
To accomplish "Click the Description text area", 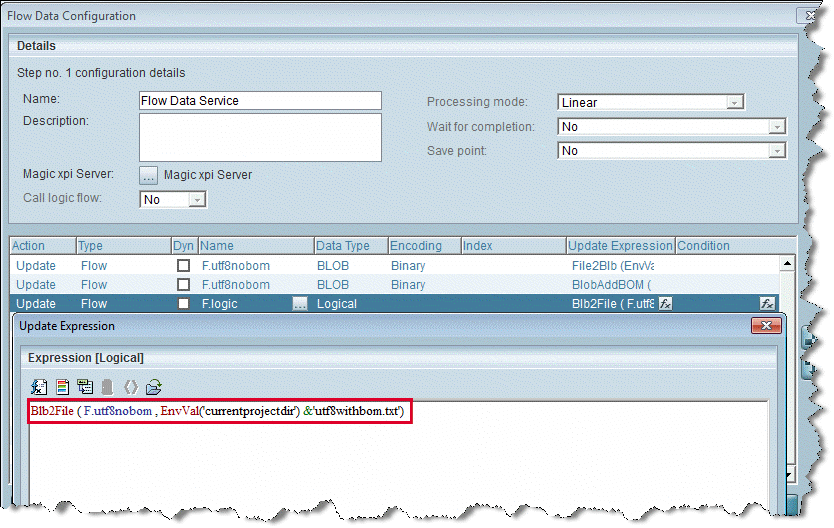I will (x=260, y=137).
